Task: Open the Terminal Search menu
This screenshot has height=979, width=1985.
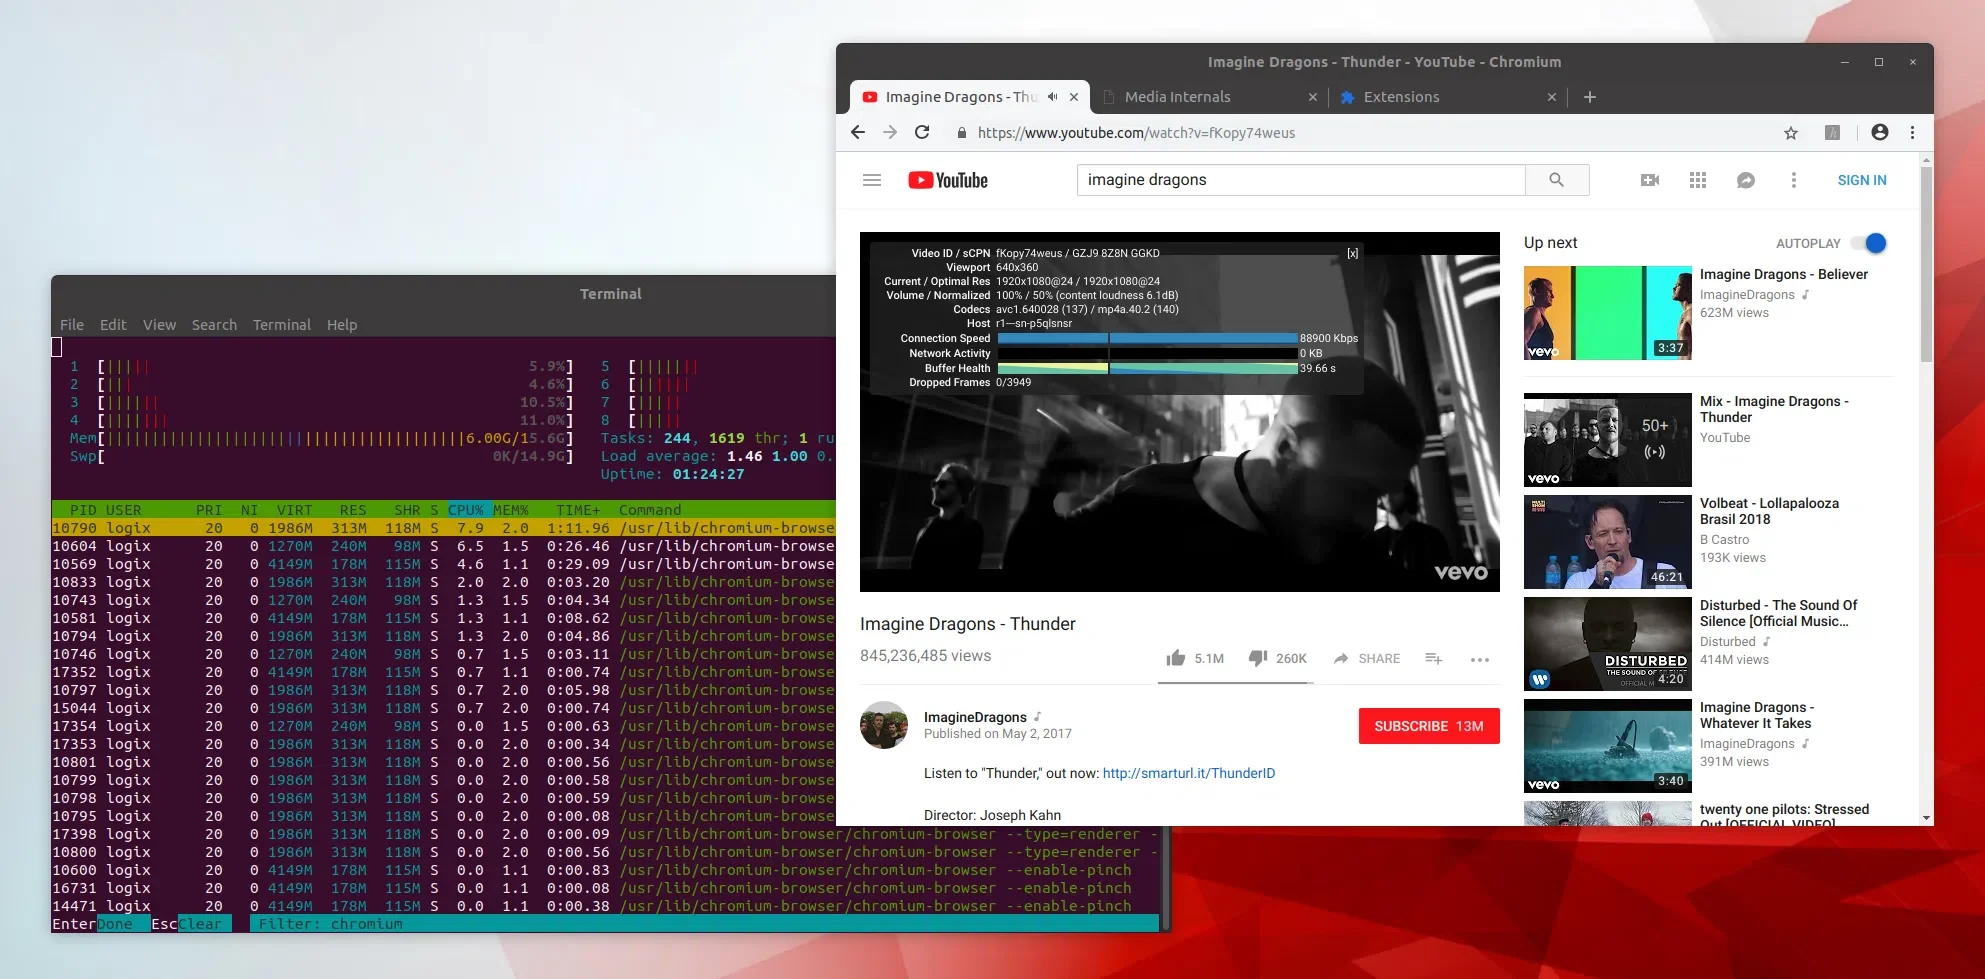Action: click(214, 325)
